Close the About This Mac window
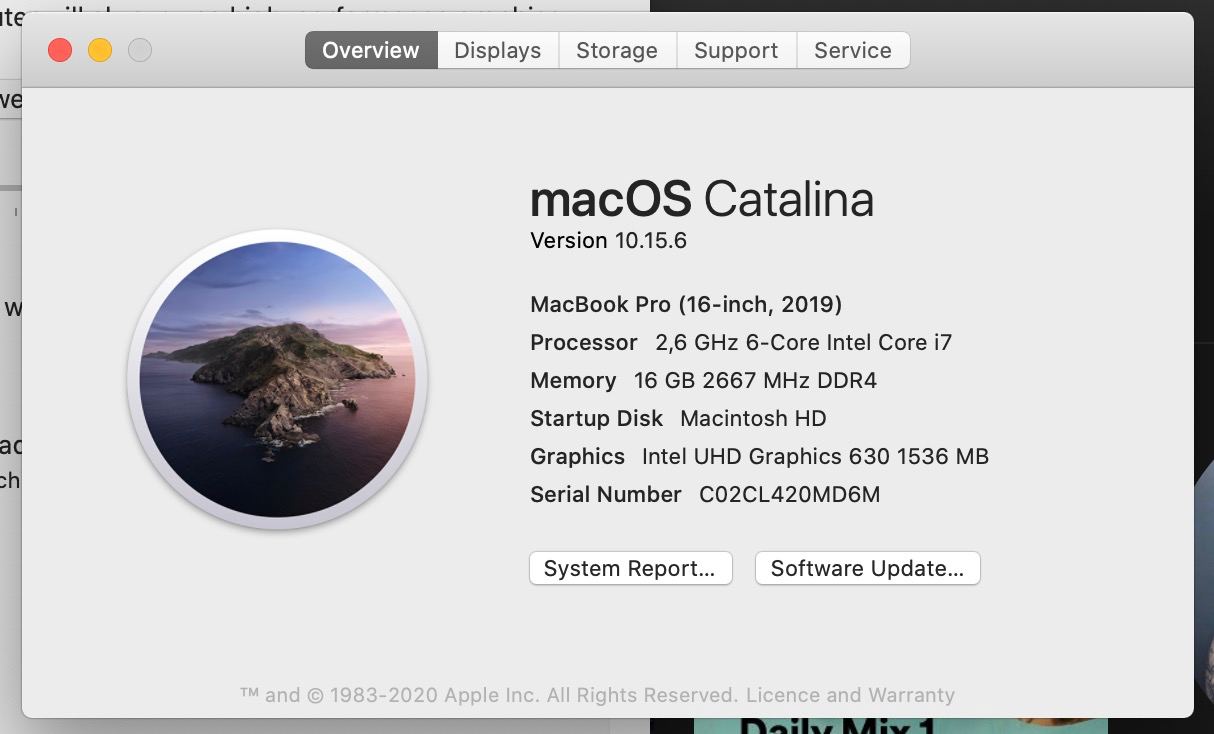The width and height of the screenshot is (1214, 734). pyautogui.click(x=60, y=50)
